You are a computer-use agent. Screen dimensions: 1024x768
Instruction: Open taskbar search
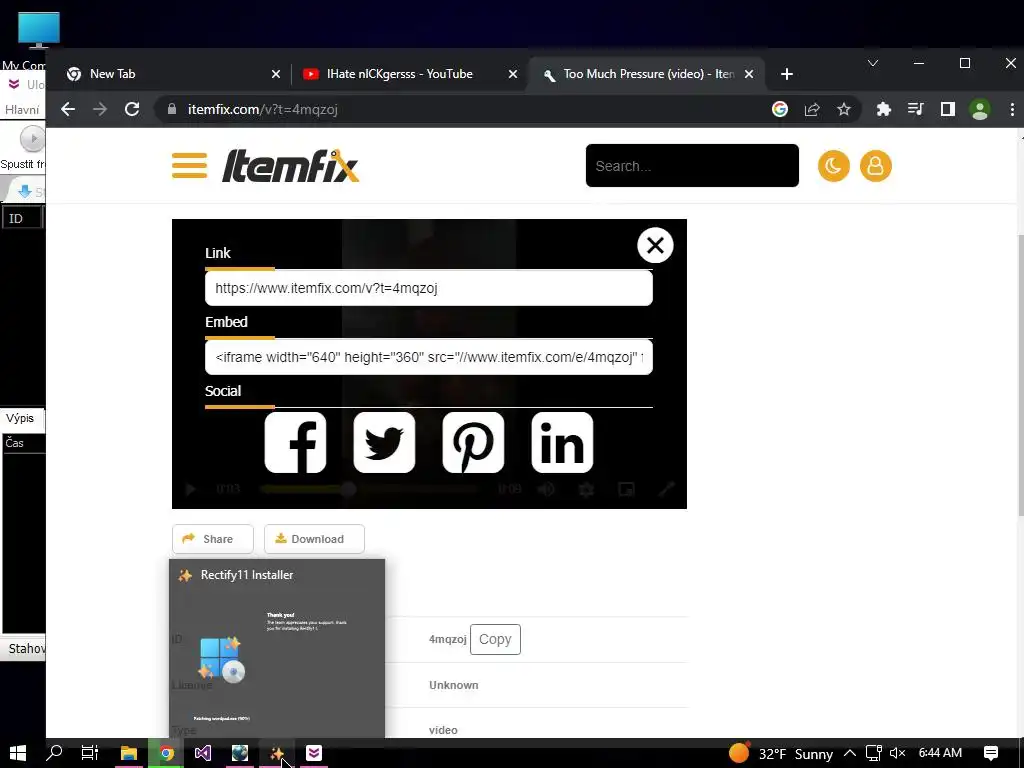(x=54, y=753)
